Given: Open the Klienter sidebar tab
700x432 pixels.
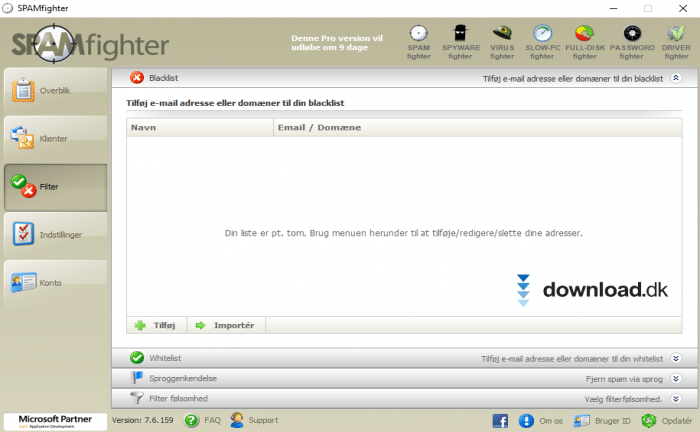Looking at the screenshot, I should click(x=55, y=139).
